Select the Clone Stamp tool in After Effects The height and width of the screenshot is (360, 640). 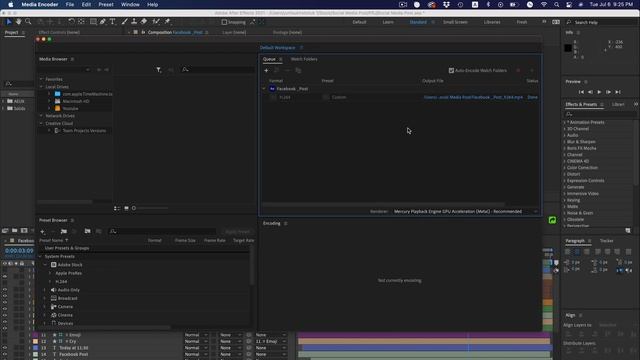pyautogui.click(x=134, y=22)
